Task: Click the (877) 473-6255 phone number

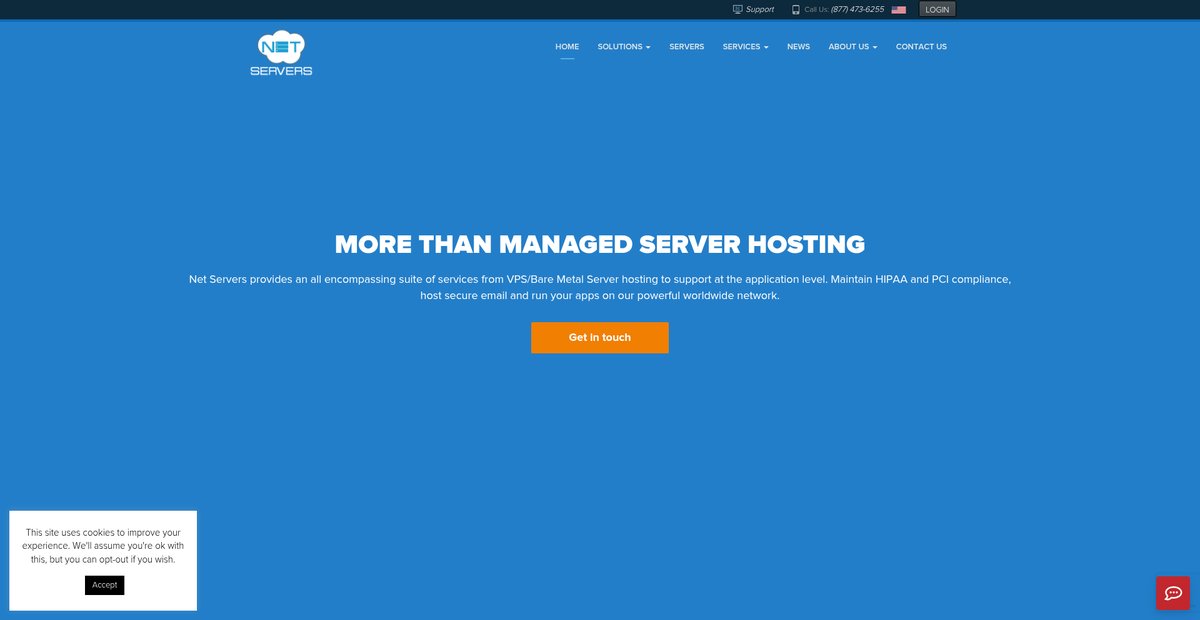Action: pyautogui.click(x=857, y=9)
